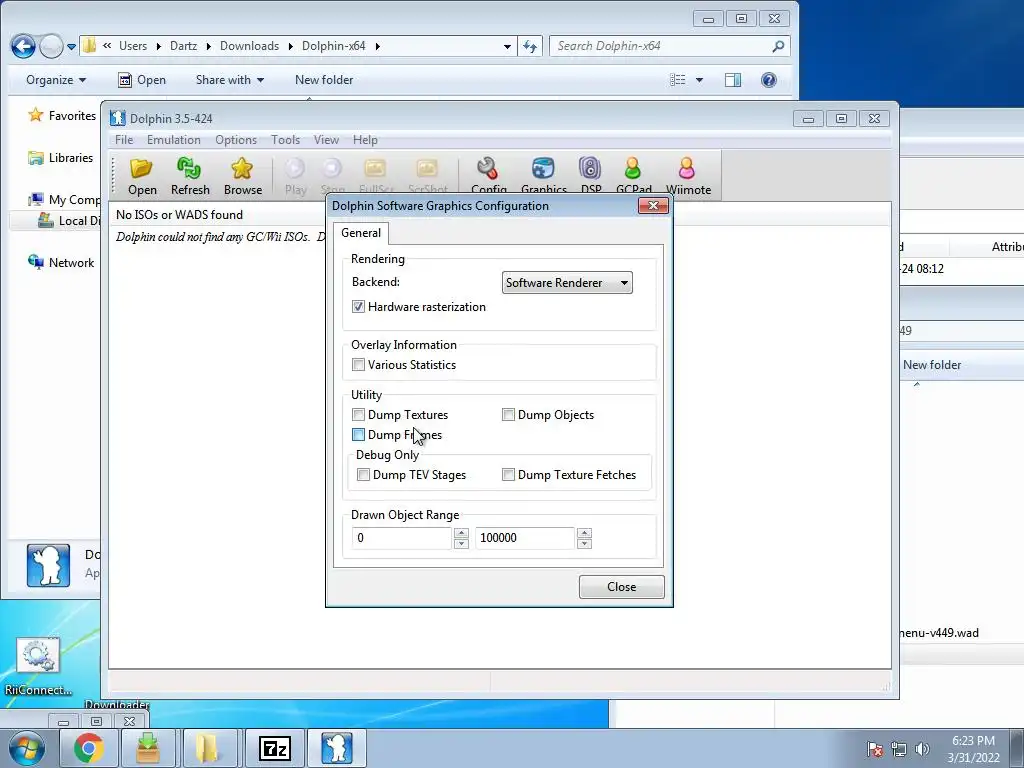This screenshot has height=768, width=1024.
Task: Open the Backend Software Renderer dropdown
Action: [x=567, y=283]
